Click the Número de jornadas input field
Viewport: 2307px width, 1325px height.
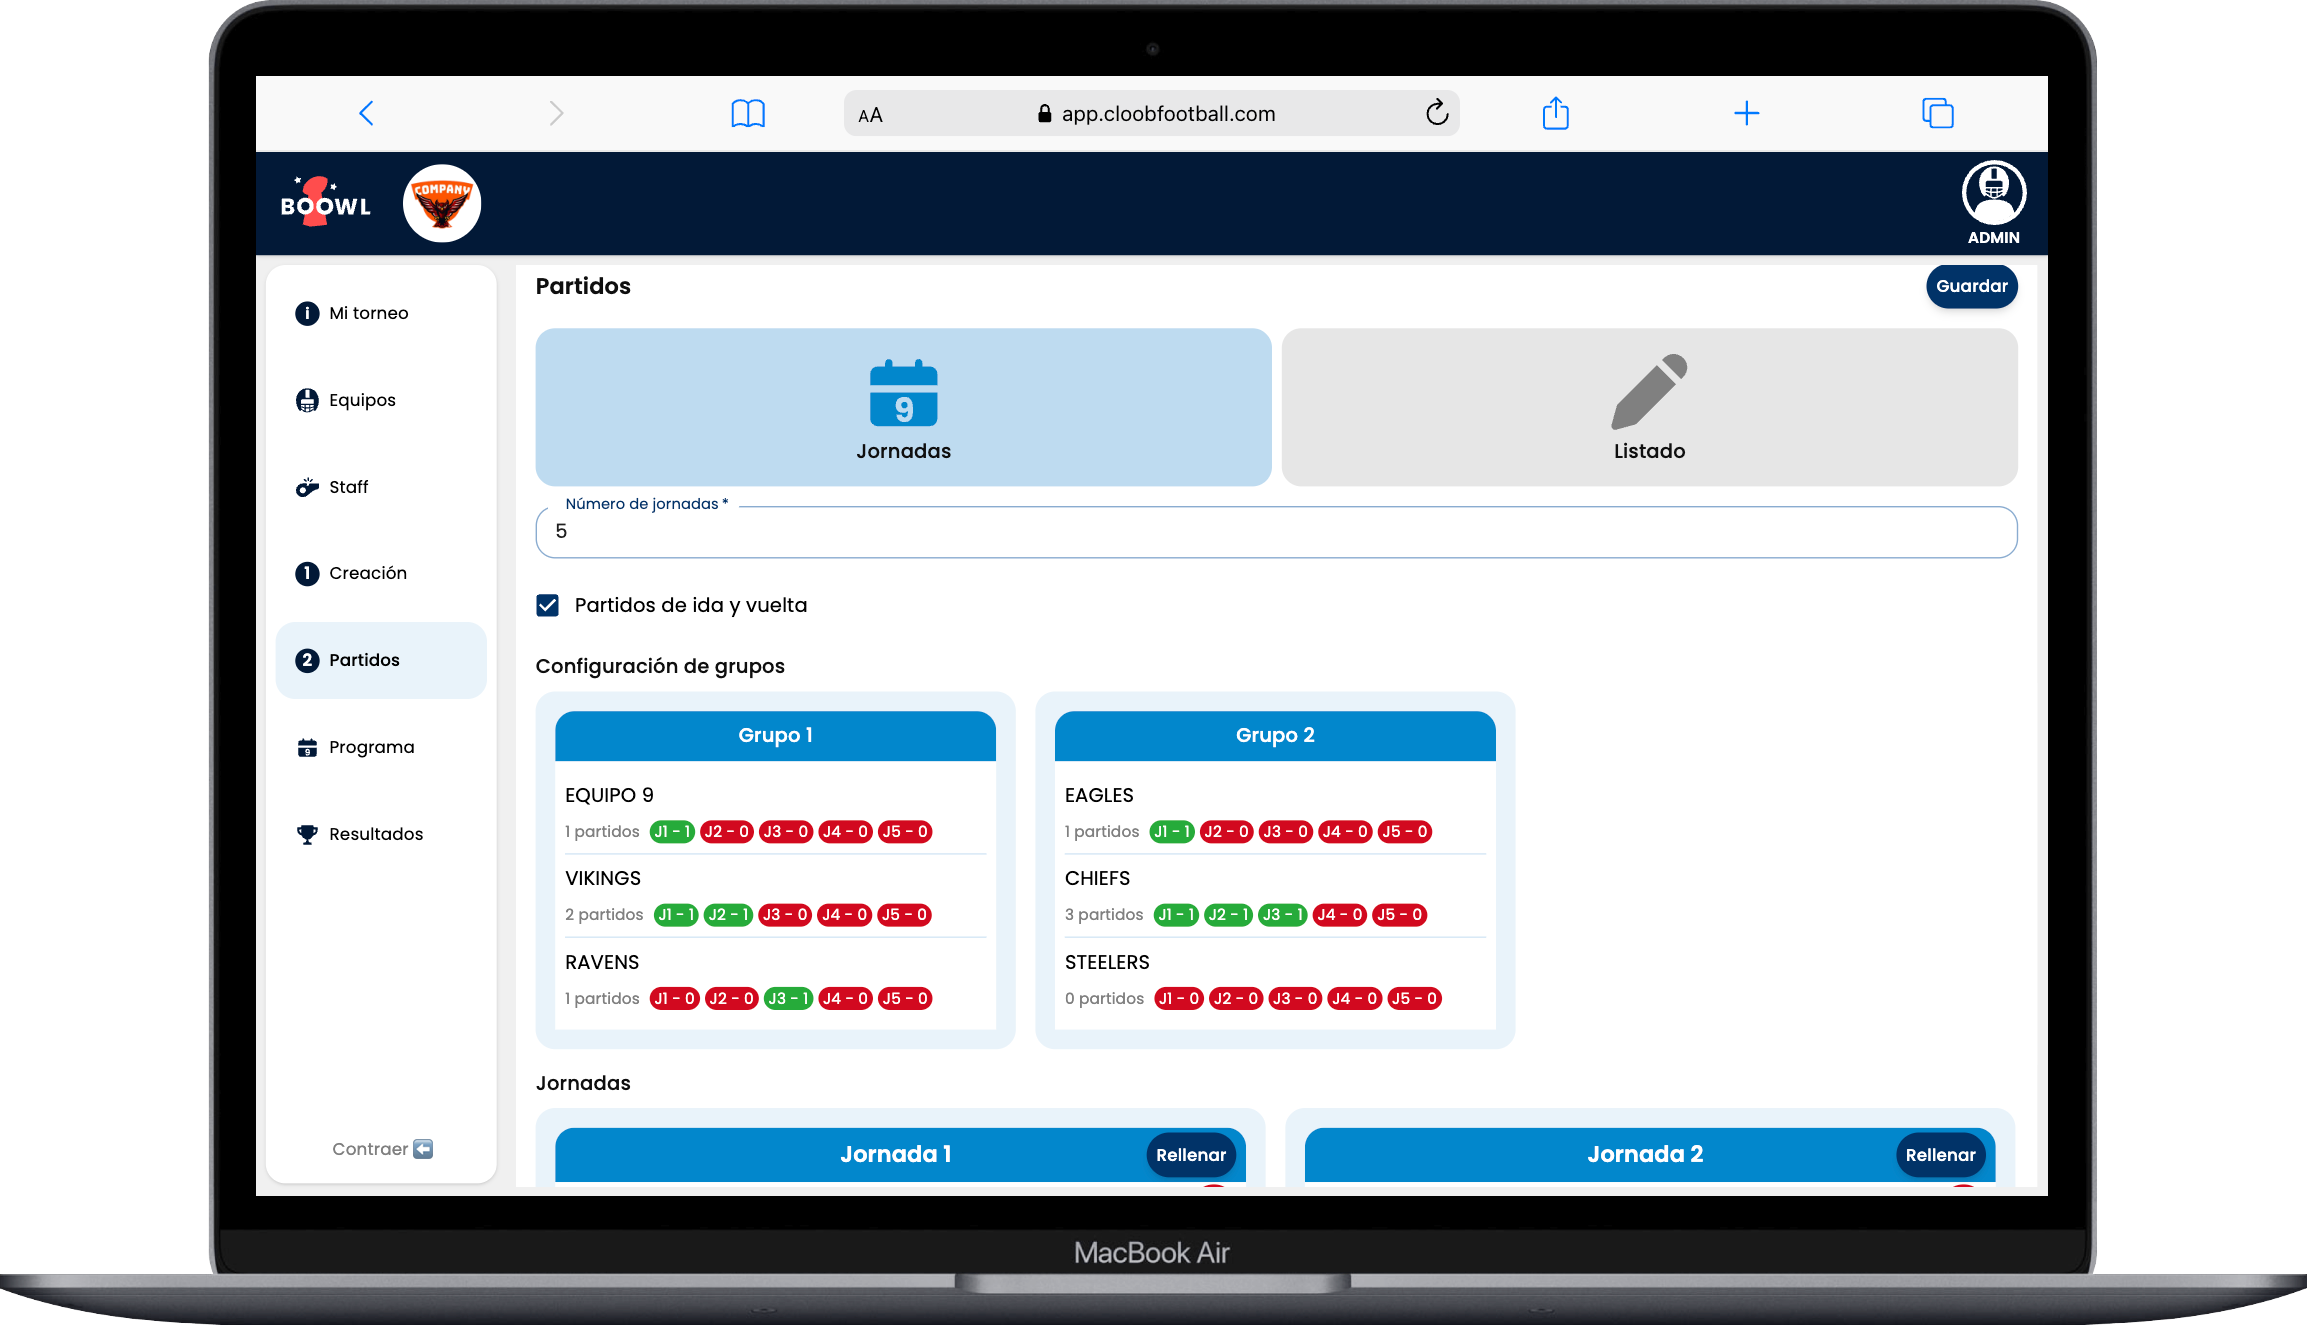(1275, 532)
